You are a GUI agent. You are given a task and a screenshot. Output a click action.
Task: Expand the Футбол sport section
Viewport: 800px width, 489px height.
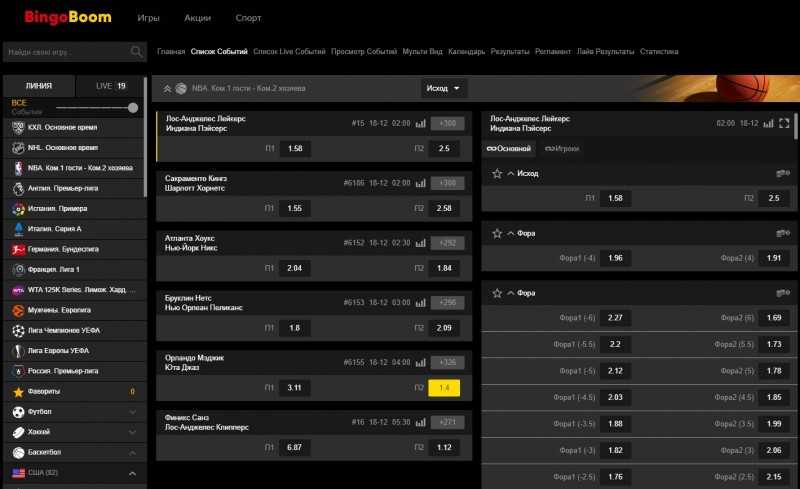(x=132, y=412)
